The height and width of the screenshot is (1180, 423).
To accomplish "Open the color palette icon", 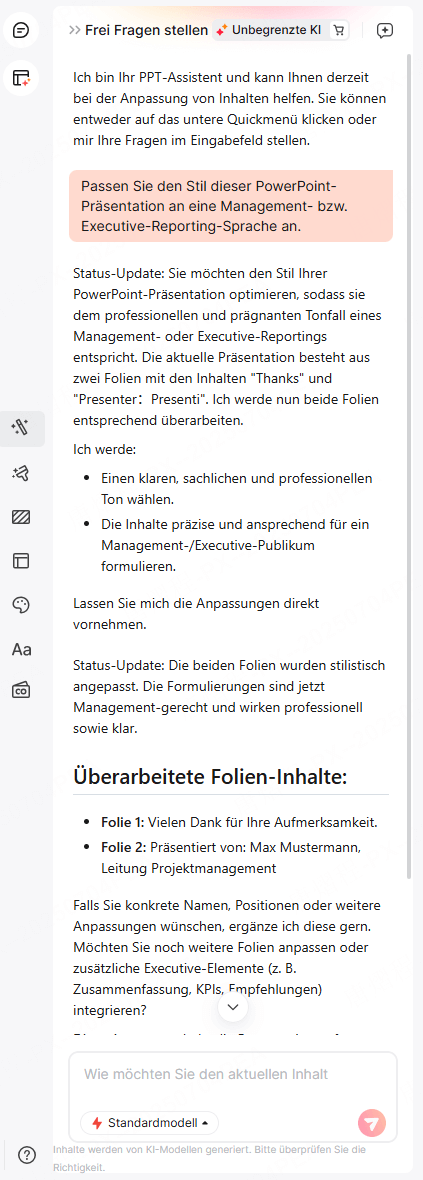I will (x=21, y=605).
